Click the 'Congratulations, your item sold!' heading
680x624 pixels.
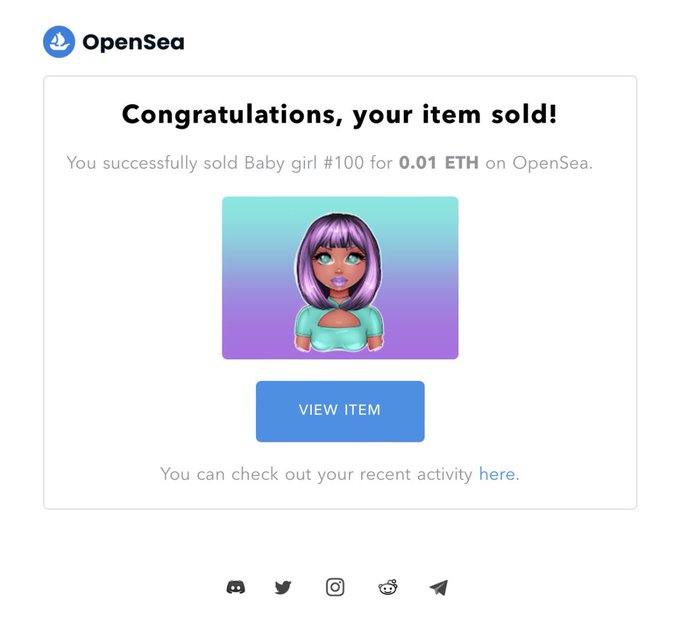click(x=340, y=115)
